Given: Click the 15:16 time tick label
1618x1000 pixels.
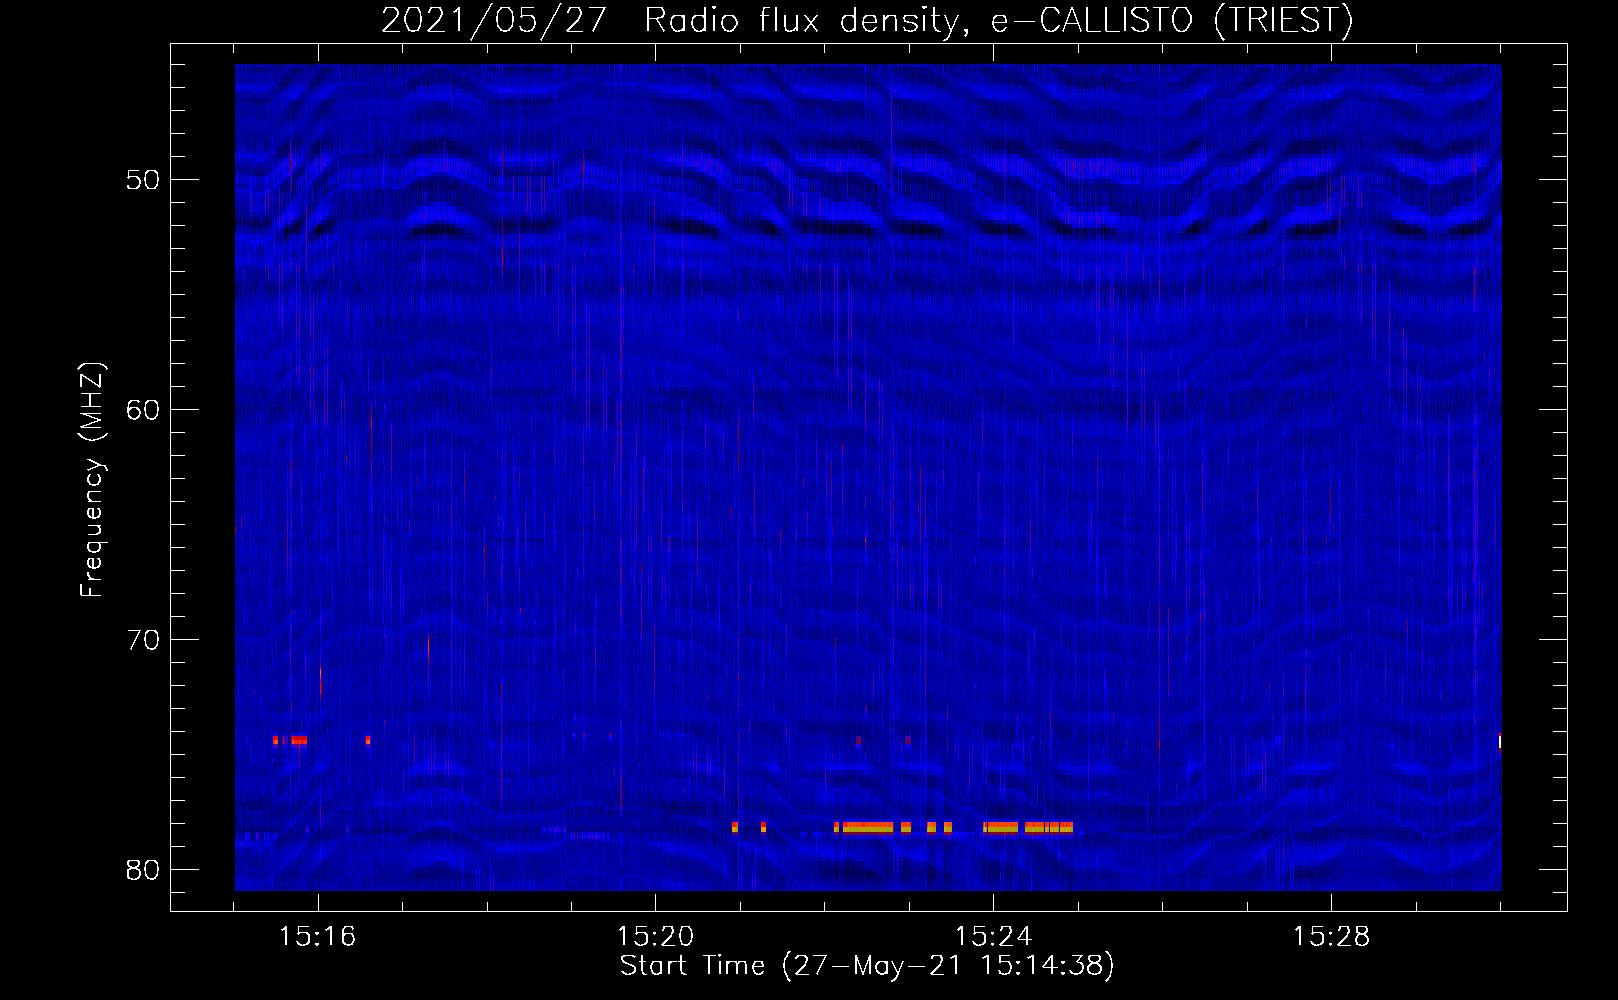Looking at the screenshot, I should click(317, 937).
